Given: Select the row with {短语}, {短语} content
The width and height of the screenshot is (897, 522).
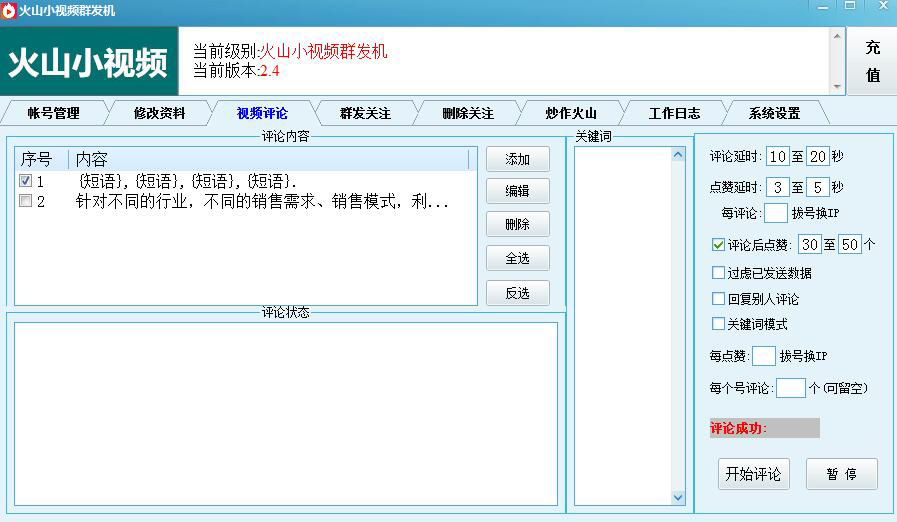Looking at the screenshot, I should coord(246,181).
